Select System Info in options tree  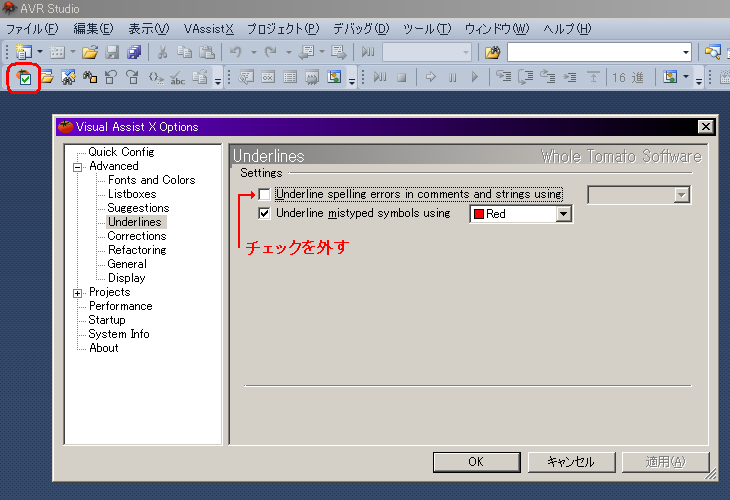(119, 334)
